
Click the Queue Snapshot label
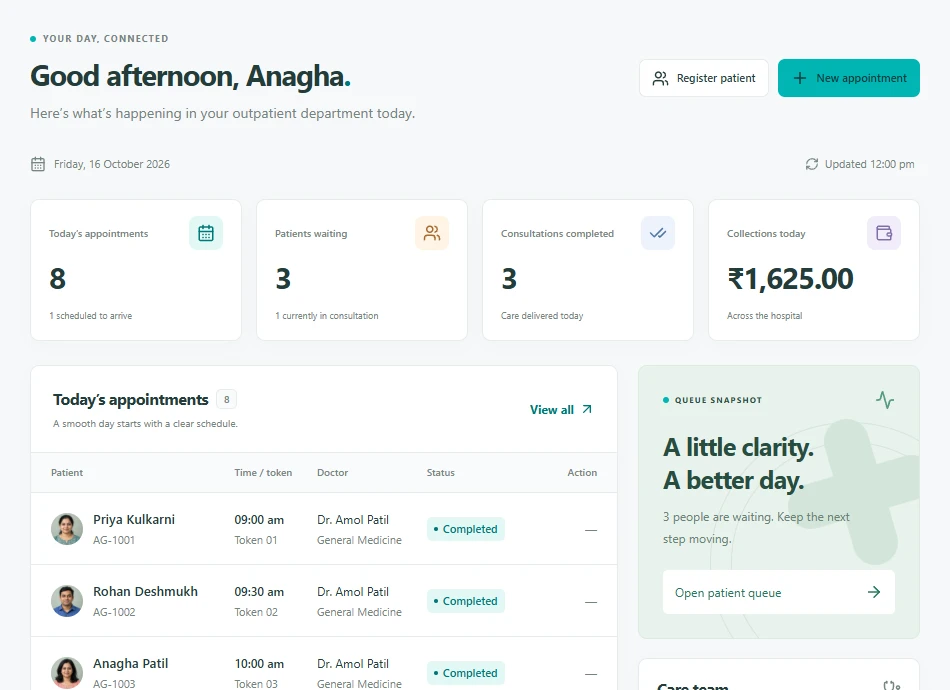(718, 400)
